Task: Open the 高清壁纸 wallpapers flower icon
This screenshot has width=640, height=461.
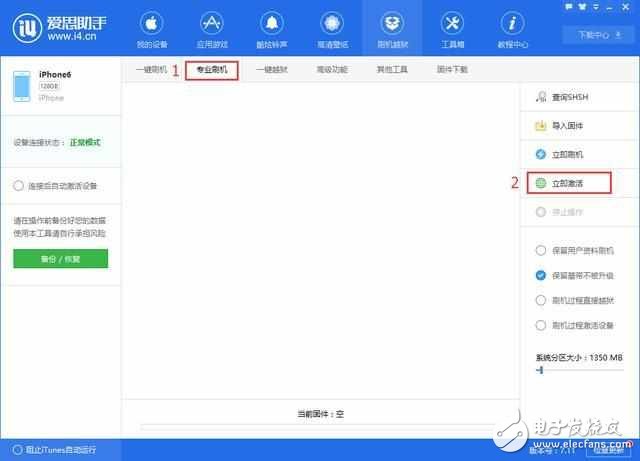Action: (x=332, y=23)
